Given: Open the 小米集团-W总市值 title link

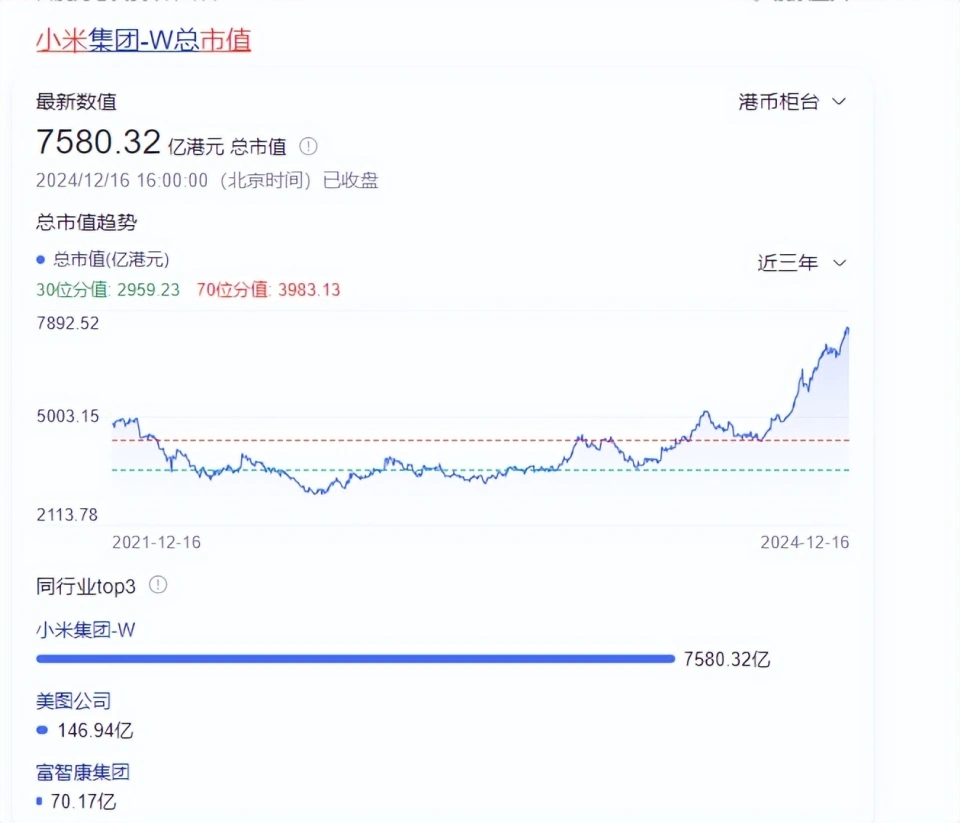Looking at the screenshot, I should click(x=143, y=39).
